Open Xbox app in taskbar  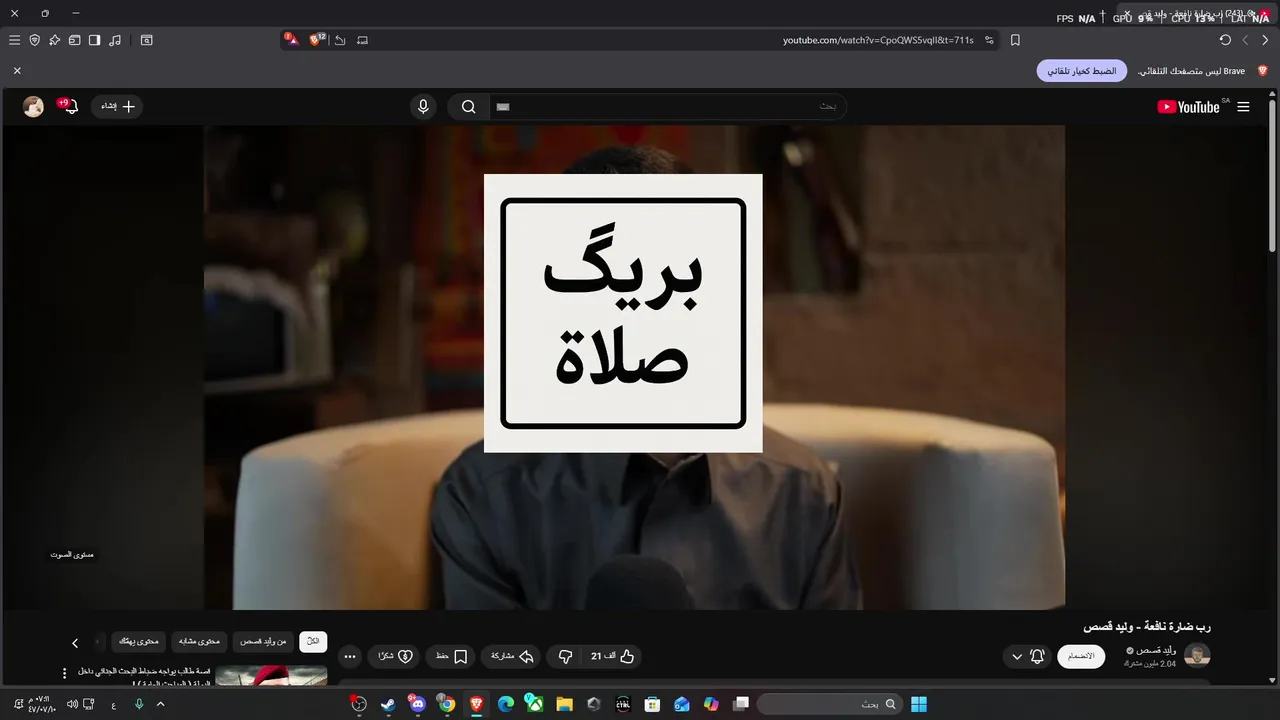[535, 704]
